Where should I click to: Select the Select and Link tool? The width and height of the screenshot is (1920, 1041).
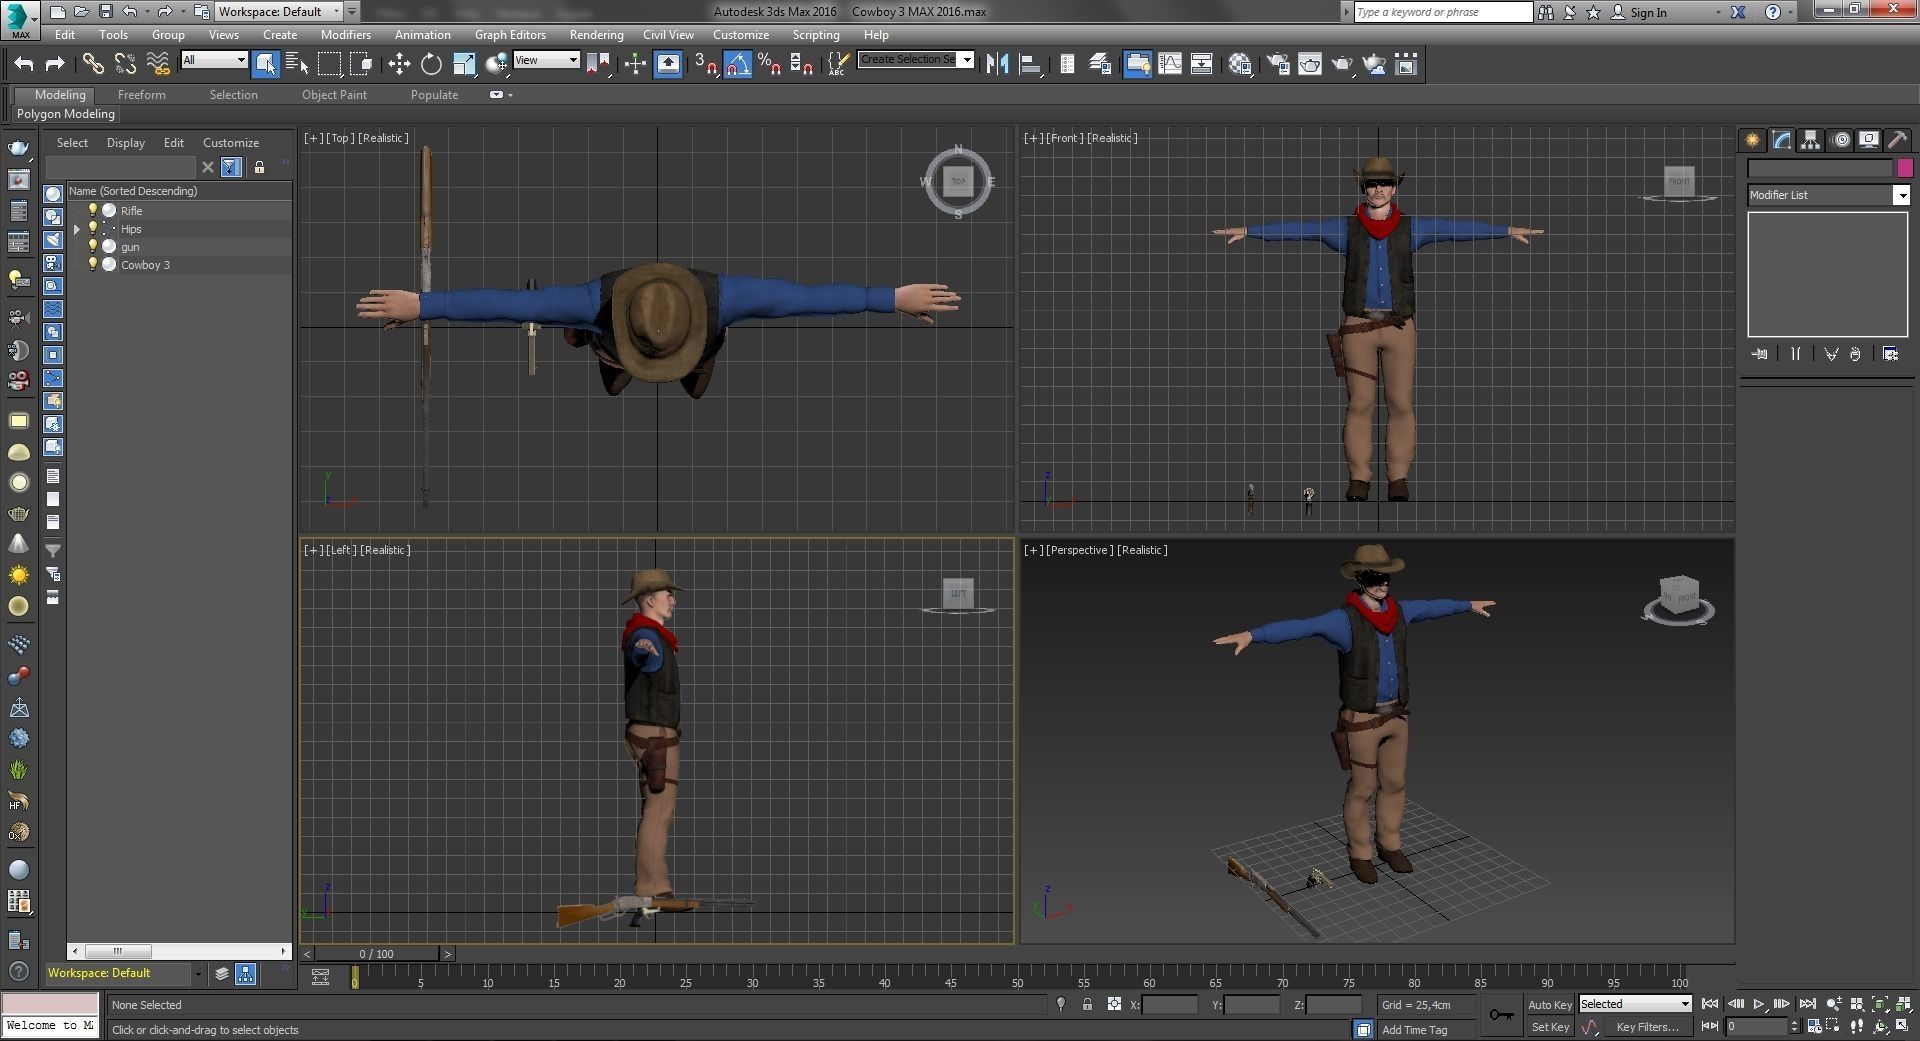93,64
